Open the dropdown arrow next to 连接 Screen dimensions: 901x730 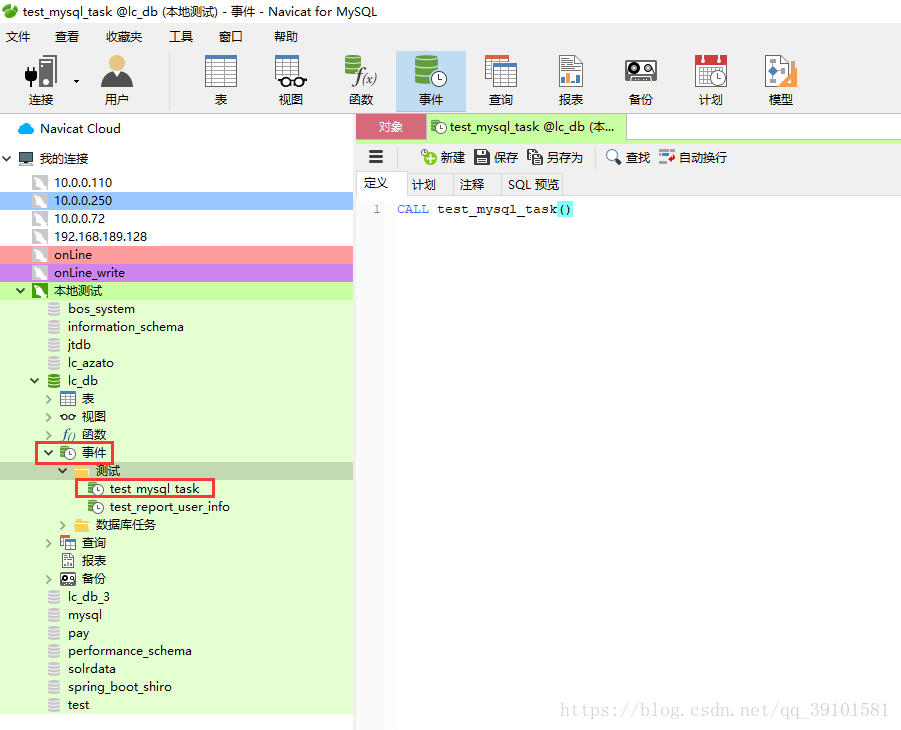coord(76,81)
